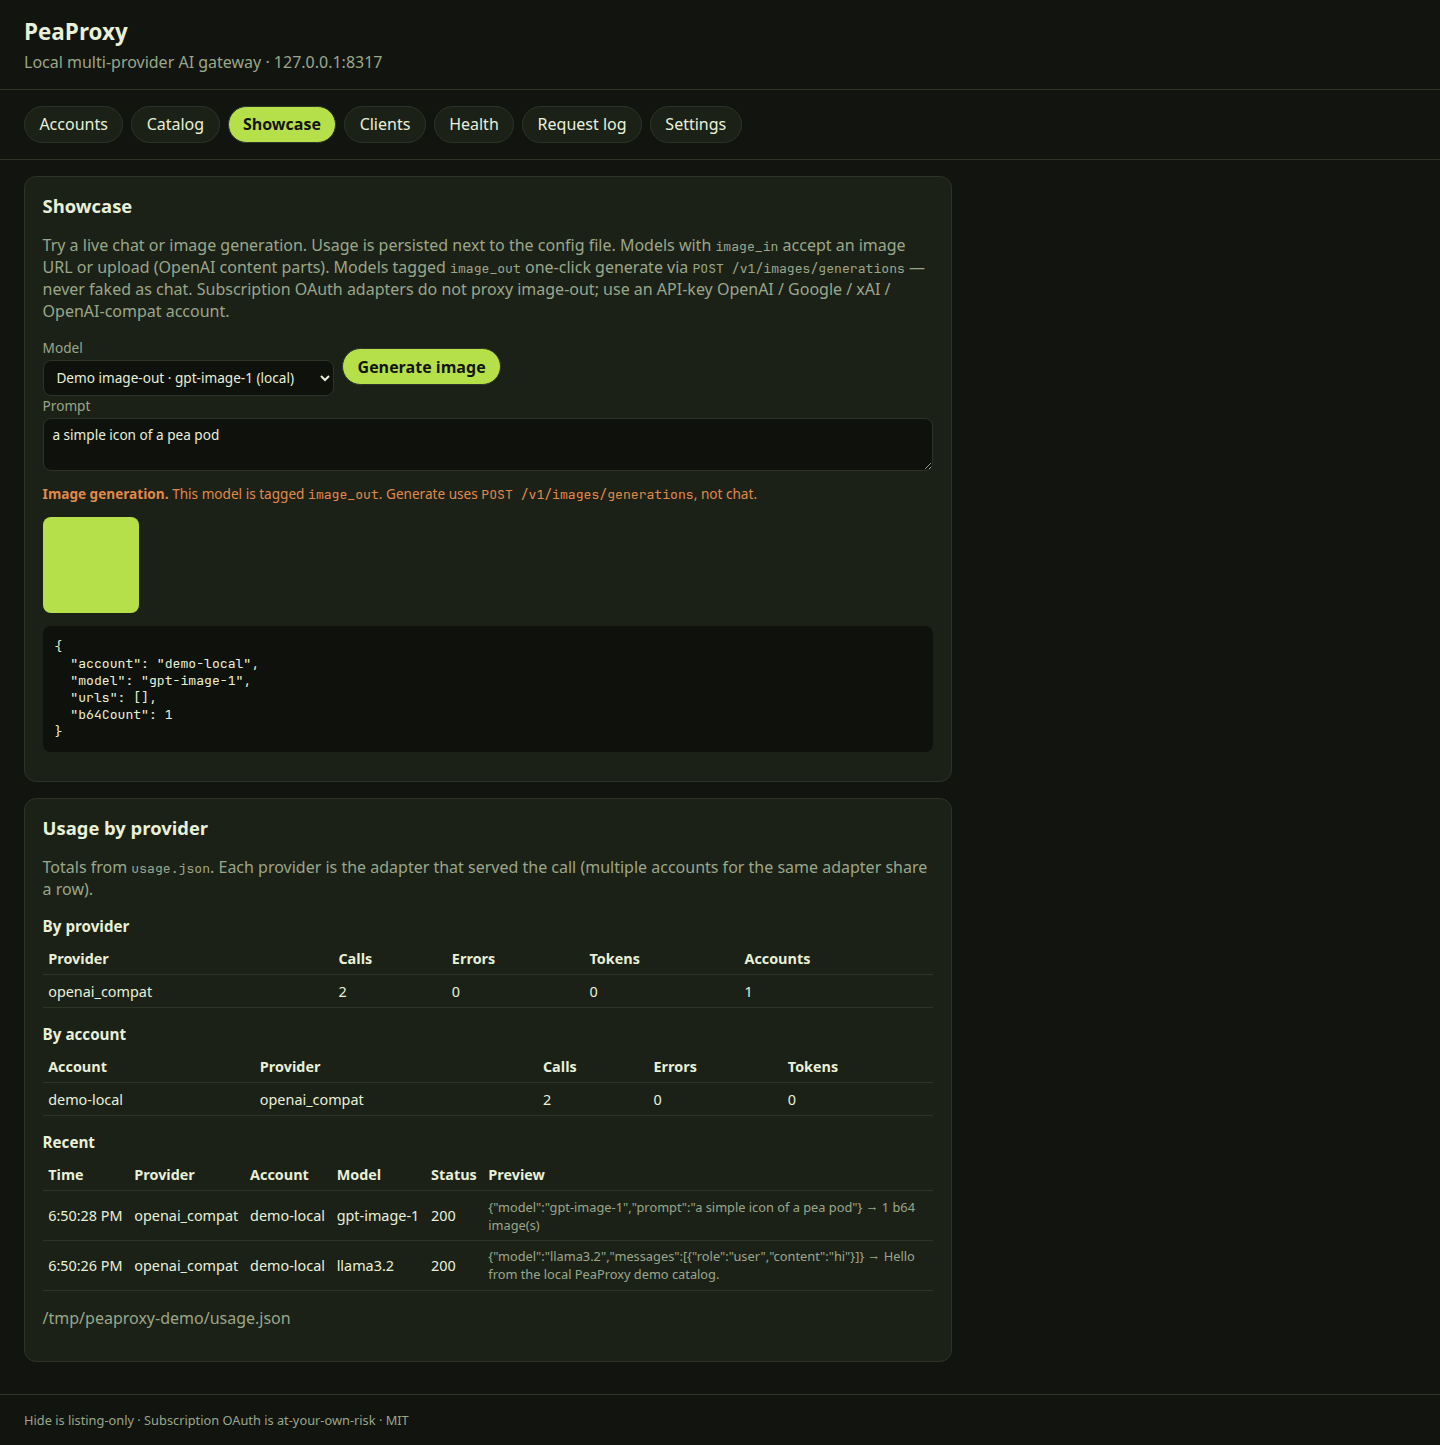
Task: Click the Showcase section heading
Action: (87, 207)
